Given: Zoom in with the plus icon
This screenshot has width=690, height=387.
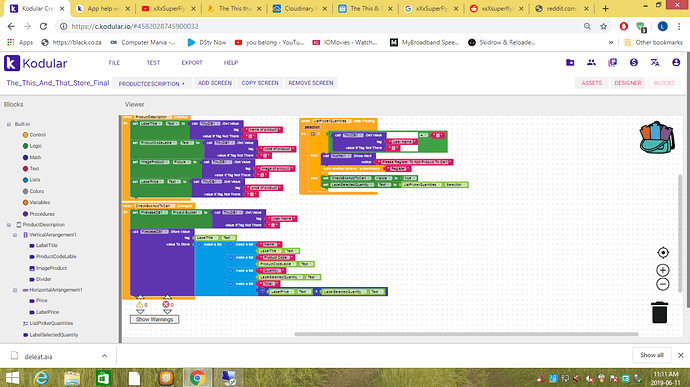Looking at the screenshot, I should click(x=663, y=270).
